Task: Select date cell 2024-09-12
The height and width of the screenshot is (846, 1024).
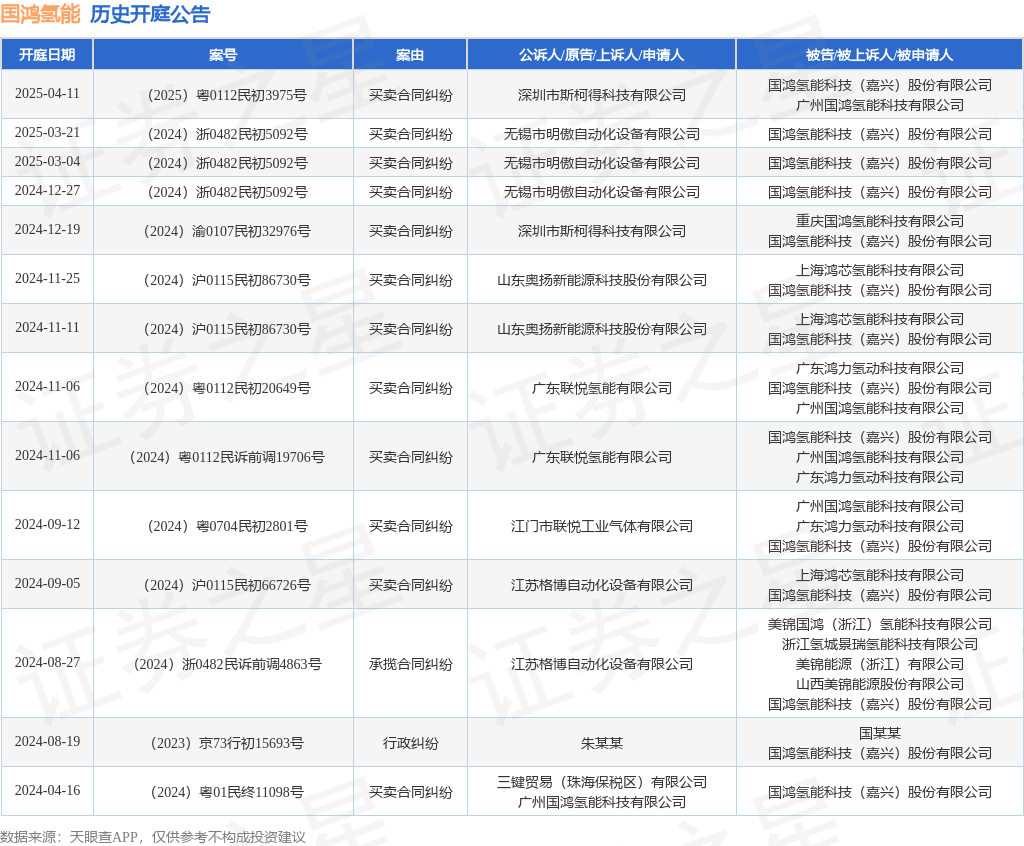Action: coord(47,525)
